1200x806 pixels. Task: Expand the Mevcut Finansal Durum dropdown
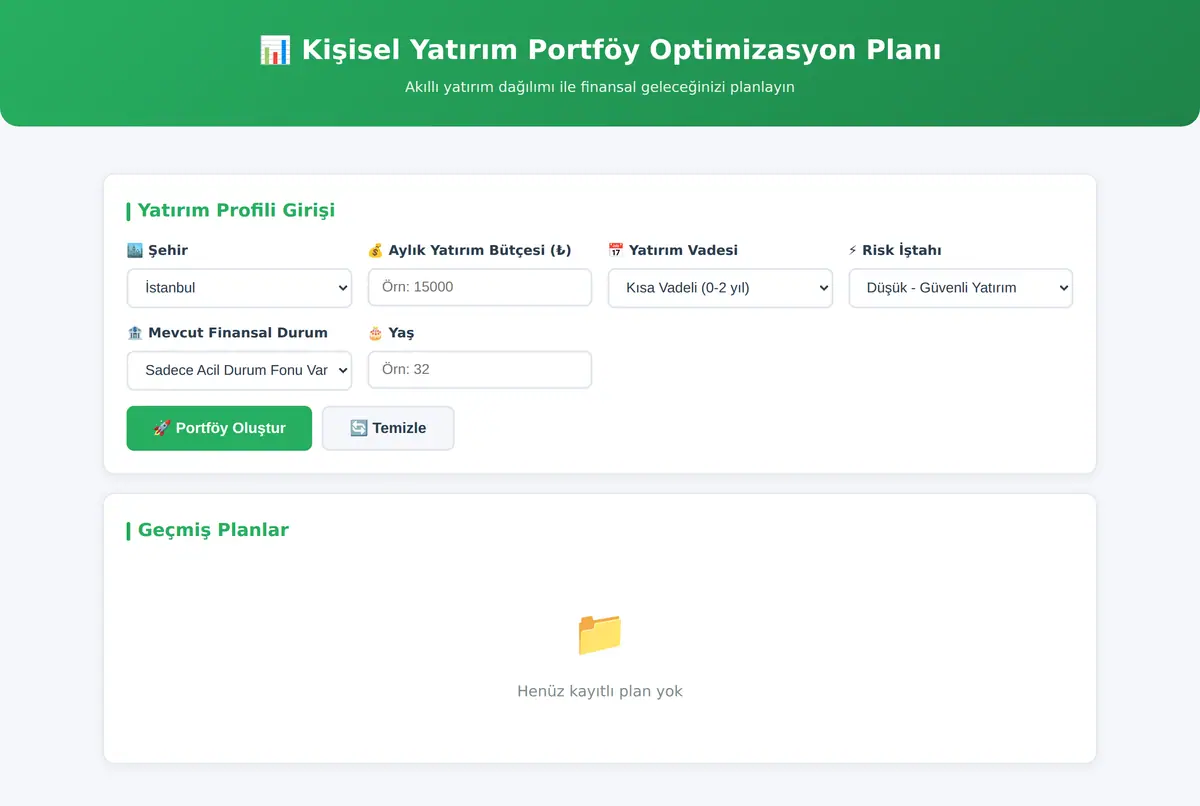239,370
